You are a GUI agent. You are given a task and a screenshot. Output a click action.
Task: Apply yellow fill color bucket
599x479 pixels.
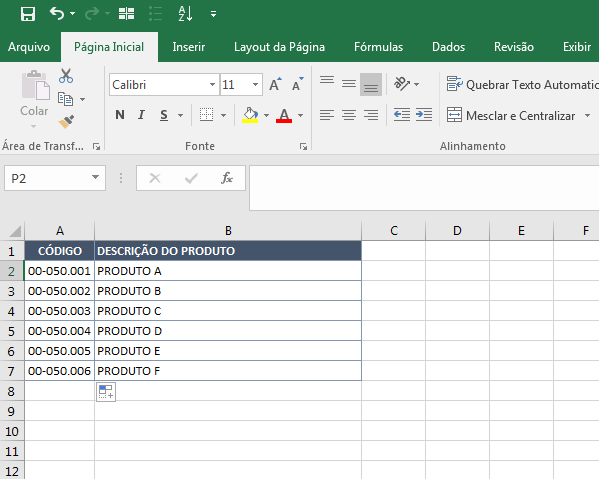[250, 115]
